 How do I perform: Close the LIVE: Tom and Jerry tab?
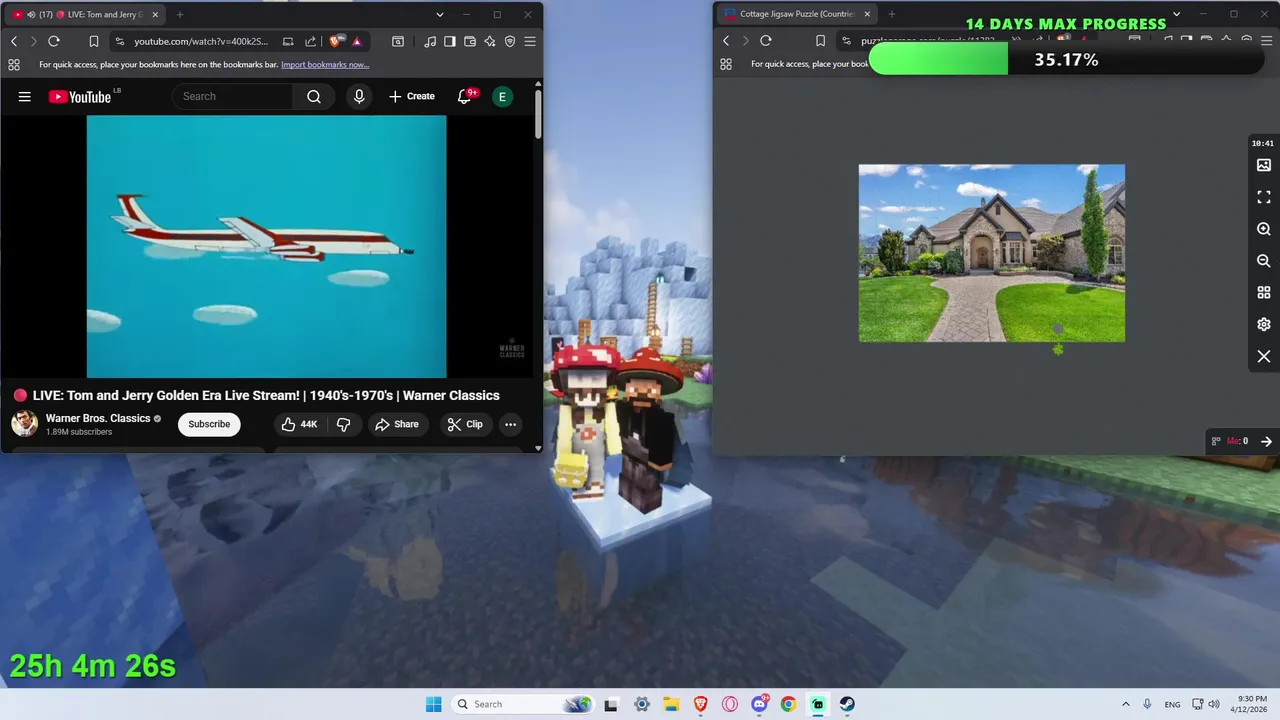coord(155,15)
